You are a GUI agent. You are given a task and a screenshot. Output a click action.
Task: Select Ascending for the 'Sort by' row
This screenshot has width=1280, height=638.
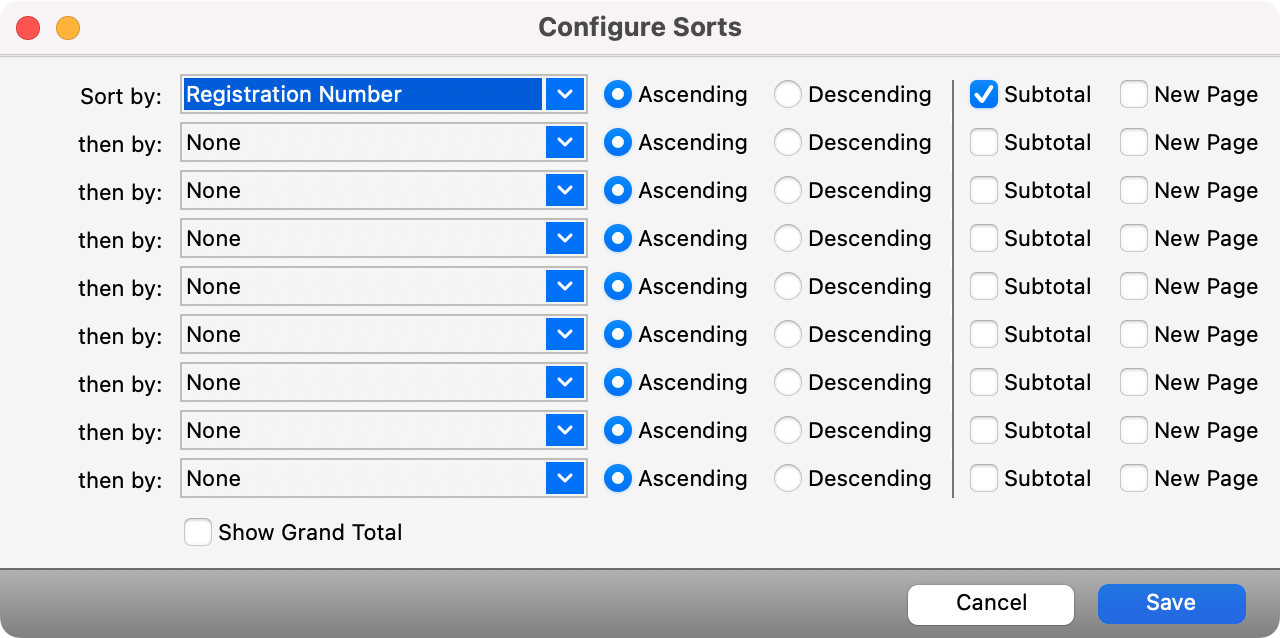(x=618, y=94)
